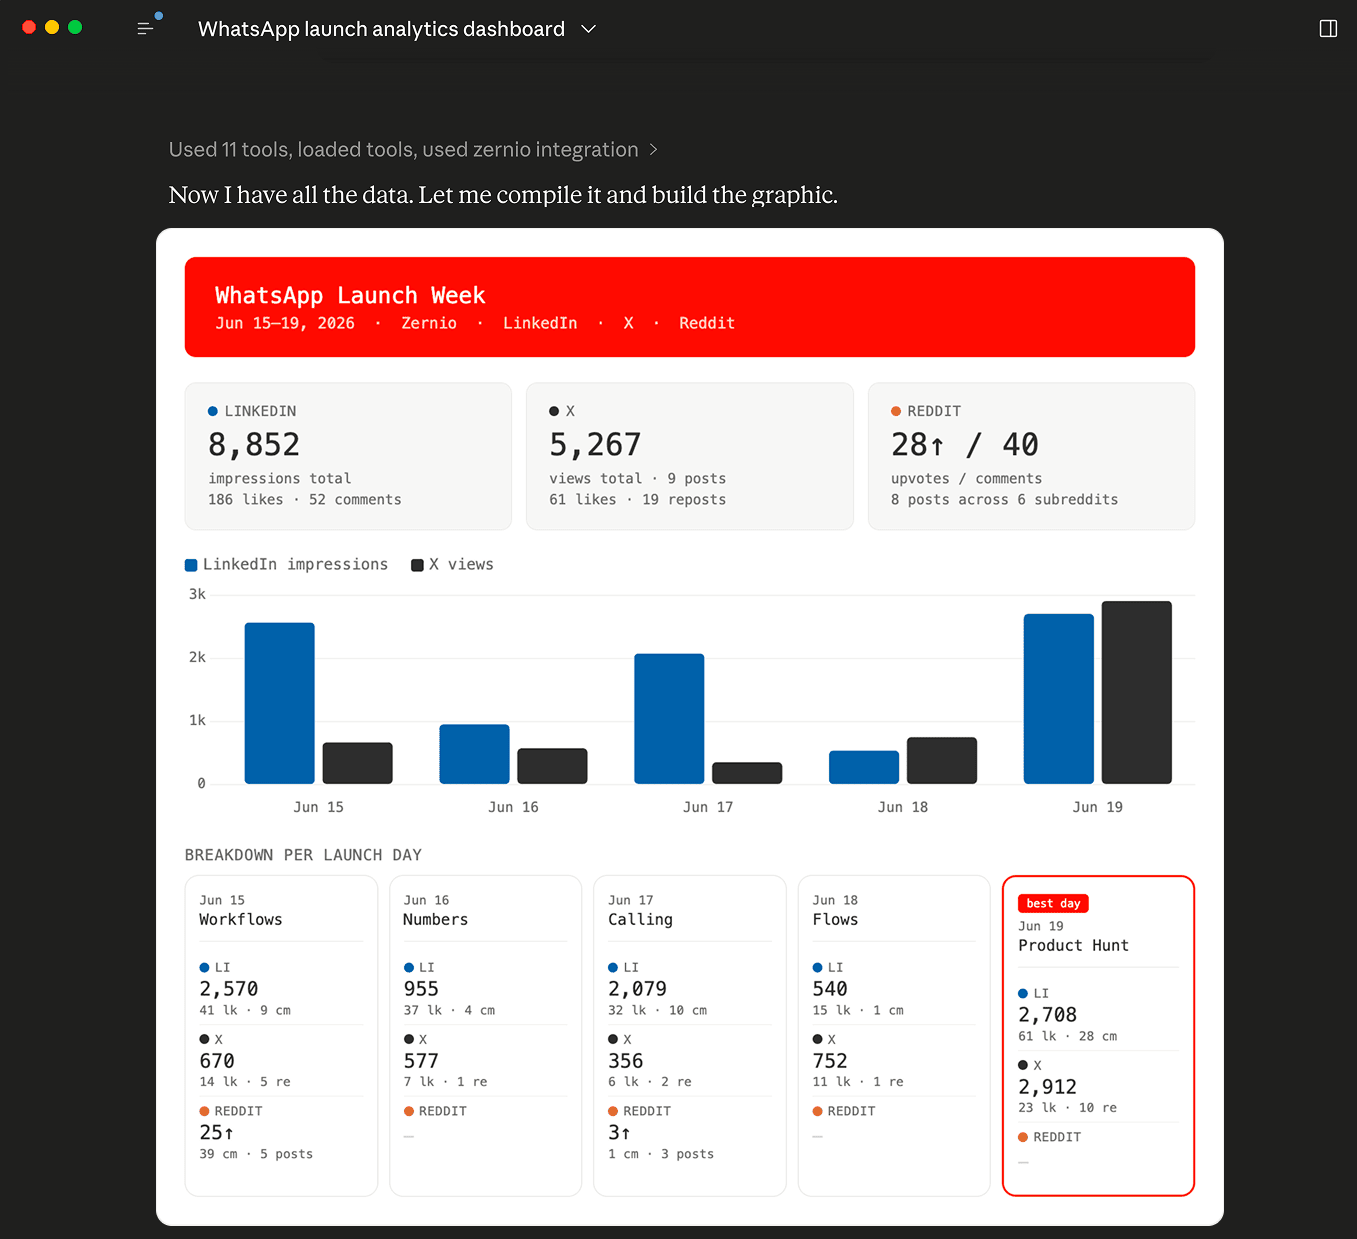Click the 186 likes · 52 comments text

click(305, 500)
